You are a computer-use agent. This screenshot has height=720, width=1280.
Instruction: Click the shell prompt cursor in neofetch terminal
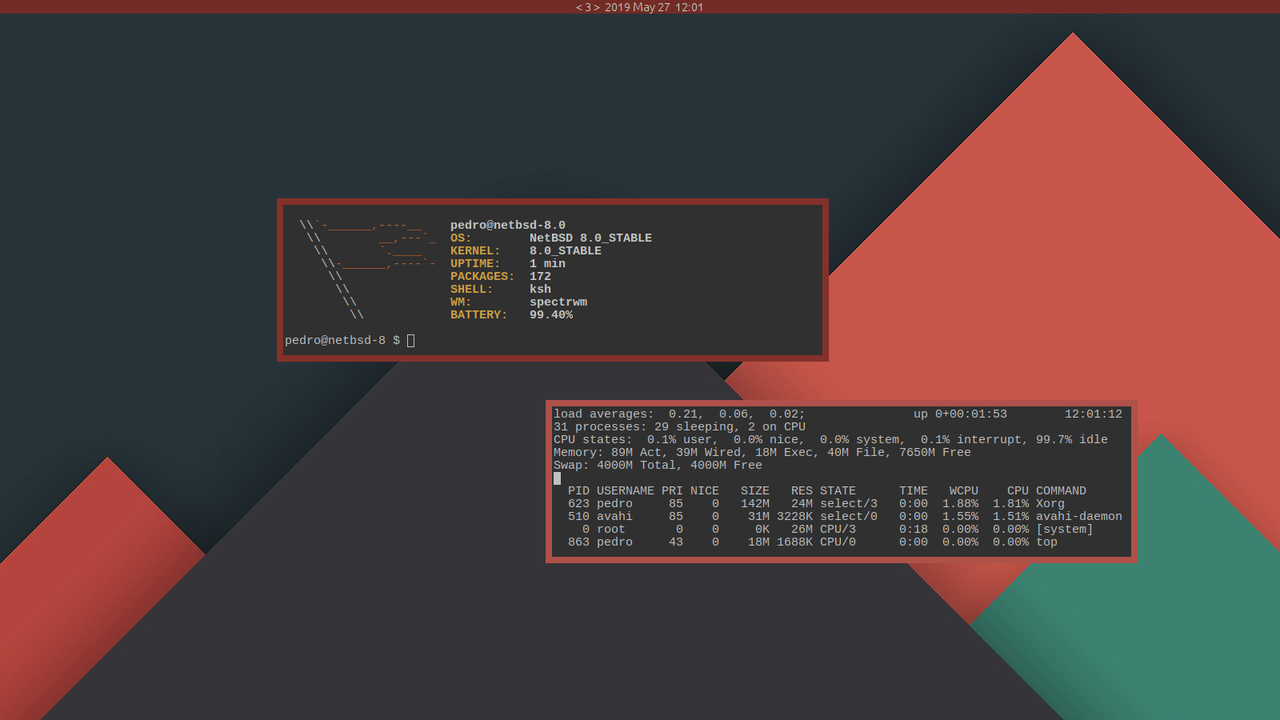(x=411, y=341)
